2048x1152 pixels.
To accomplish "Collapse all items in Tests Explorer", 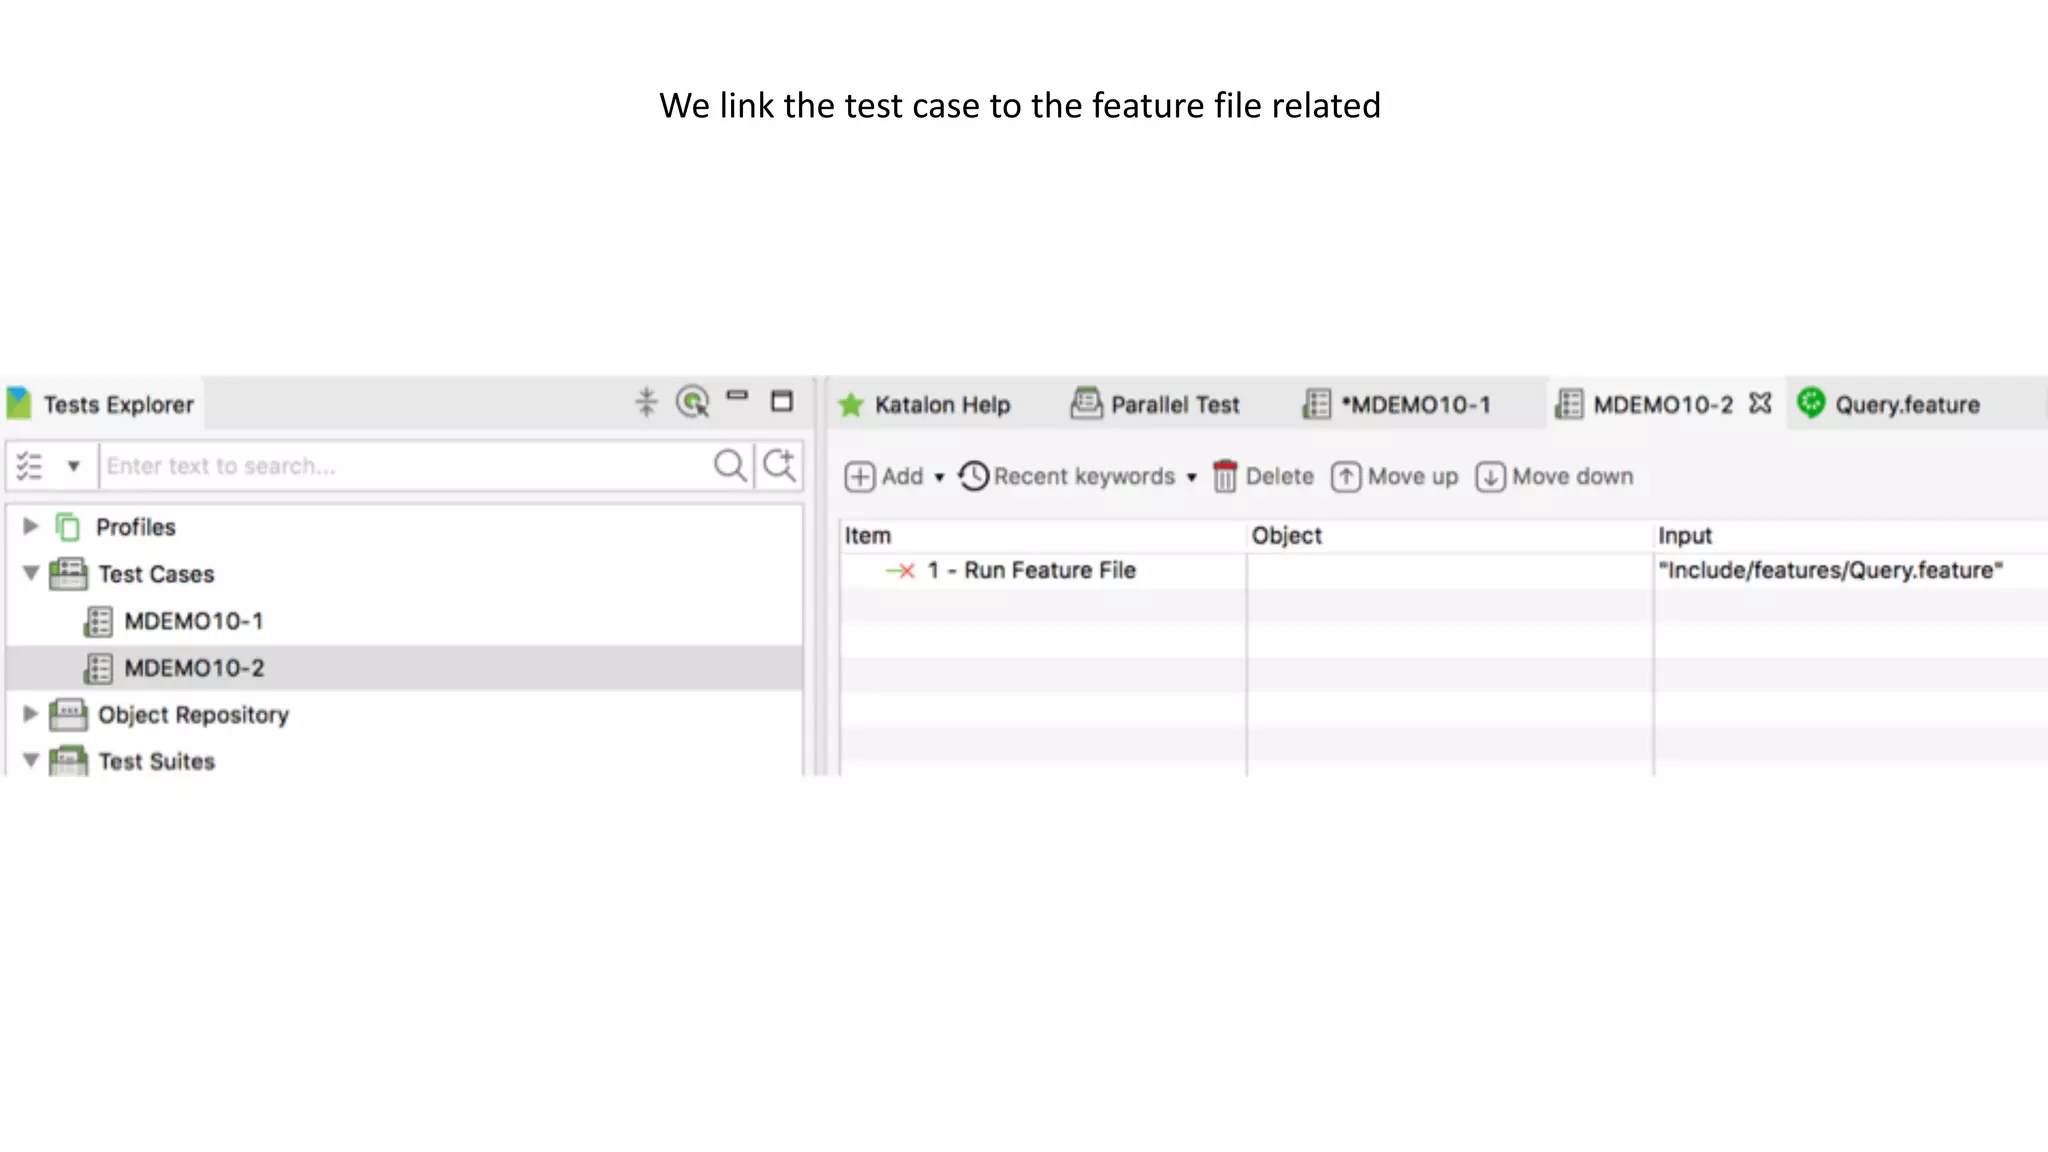I will [647, 402].
